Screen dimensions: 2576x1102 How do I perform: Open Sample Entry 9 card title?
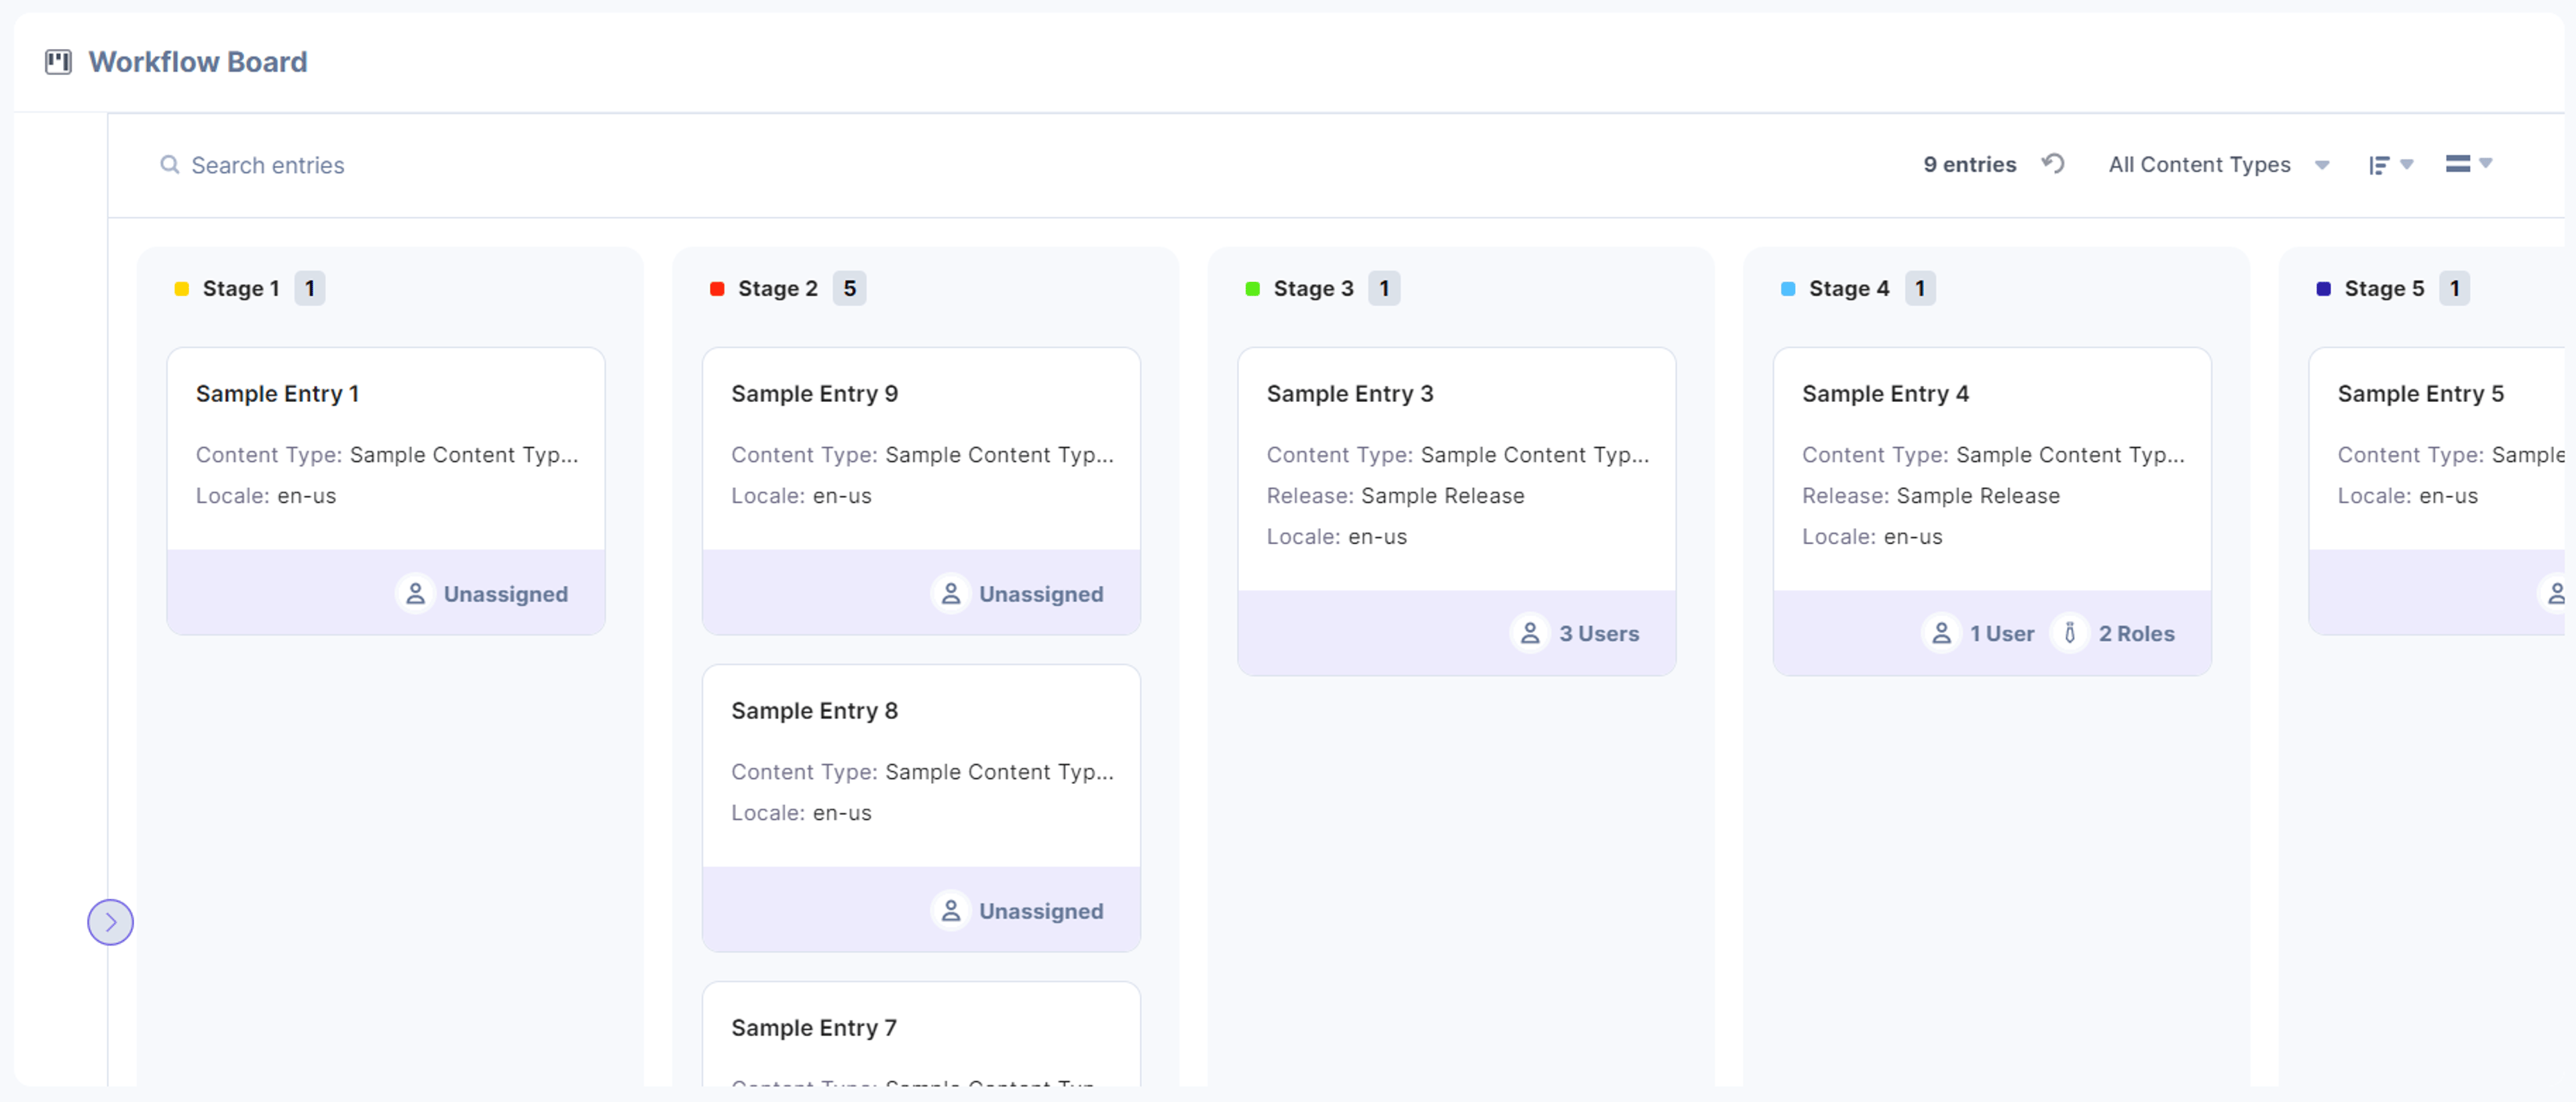click(814, 393)
